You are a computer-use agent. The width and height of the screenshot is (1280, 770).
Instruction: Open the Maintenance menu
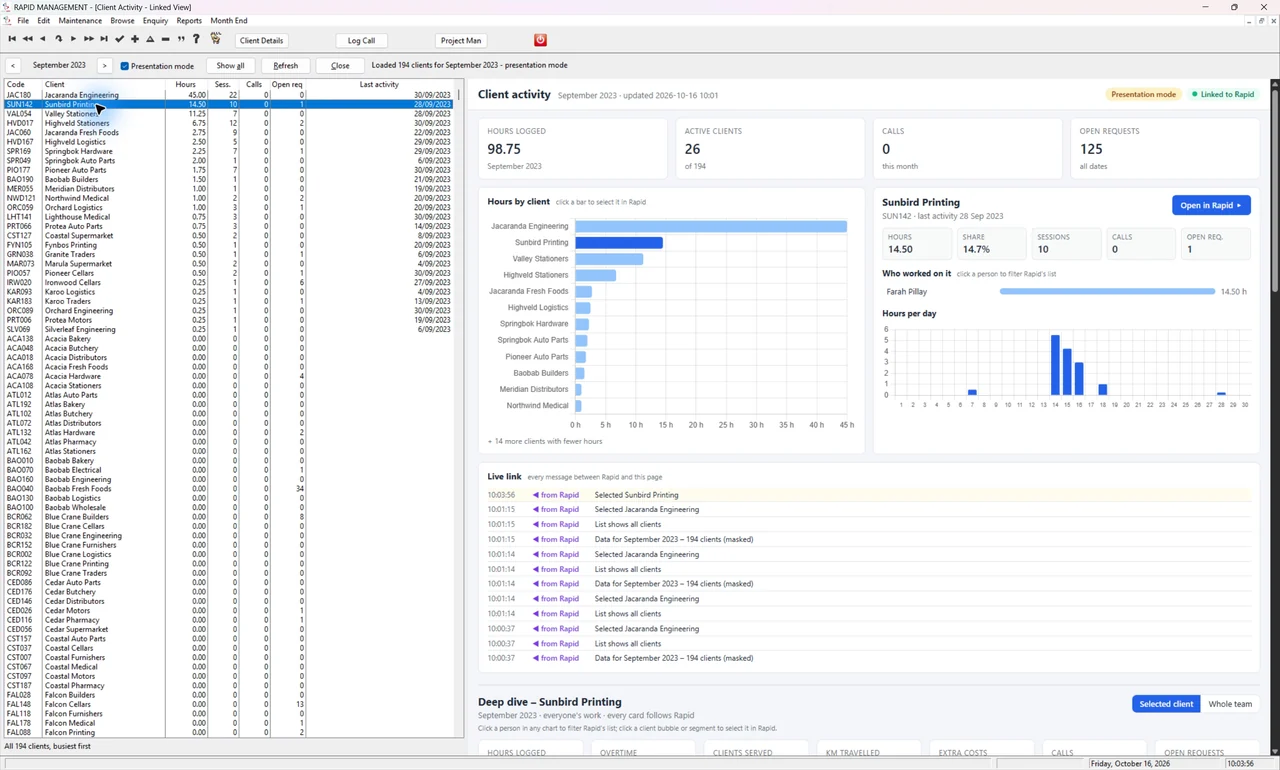[80, 20]
